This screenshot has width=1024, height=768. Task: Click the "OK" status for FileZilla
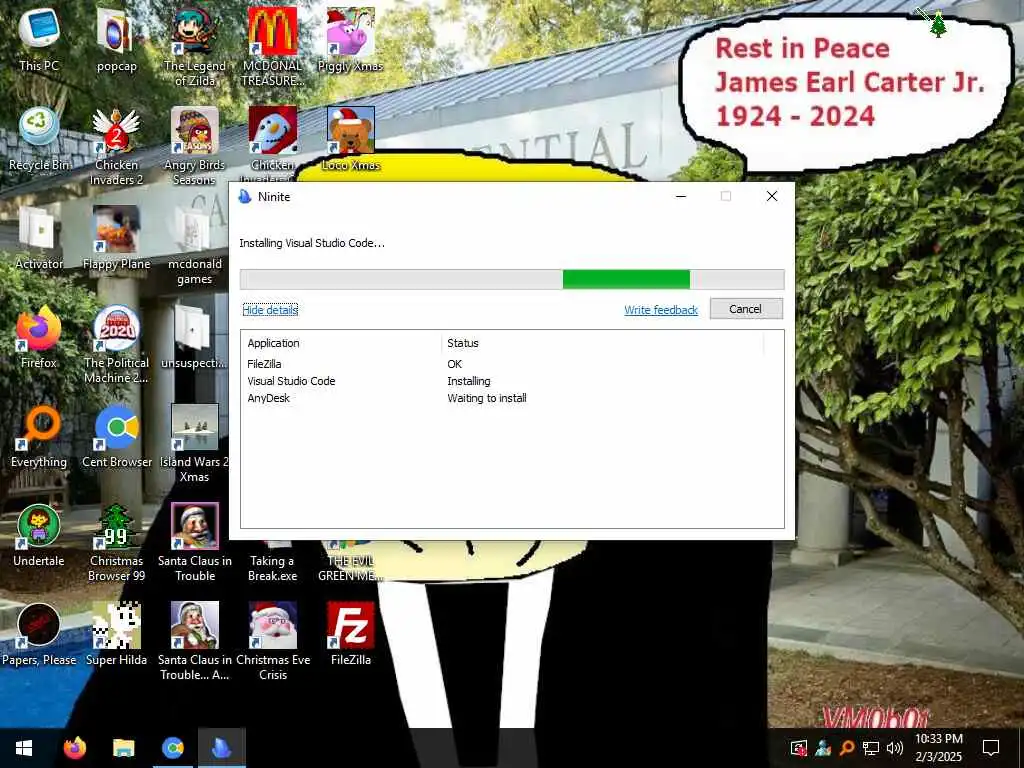[x=455, y=364]
